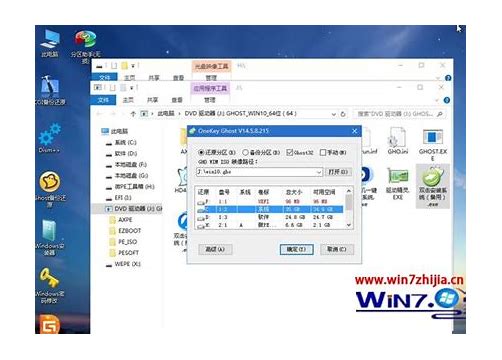
Task: Click the partition list scrollbar thumb
Action: (x=349, y=203)
